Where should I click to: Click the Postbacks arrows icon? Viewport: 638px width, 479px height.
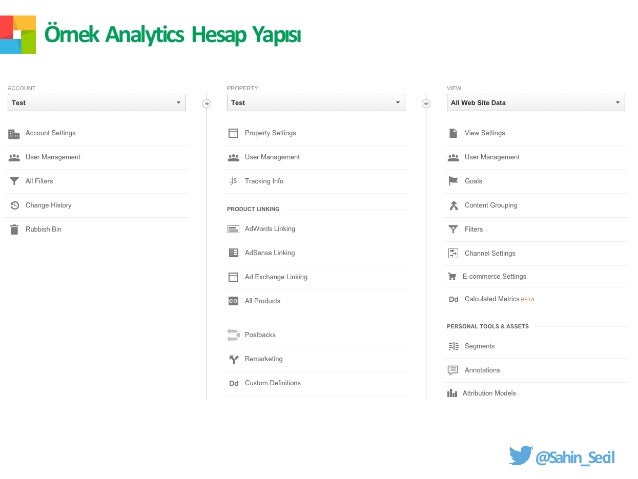[x=233, y=335]
